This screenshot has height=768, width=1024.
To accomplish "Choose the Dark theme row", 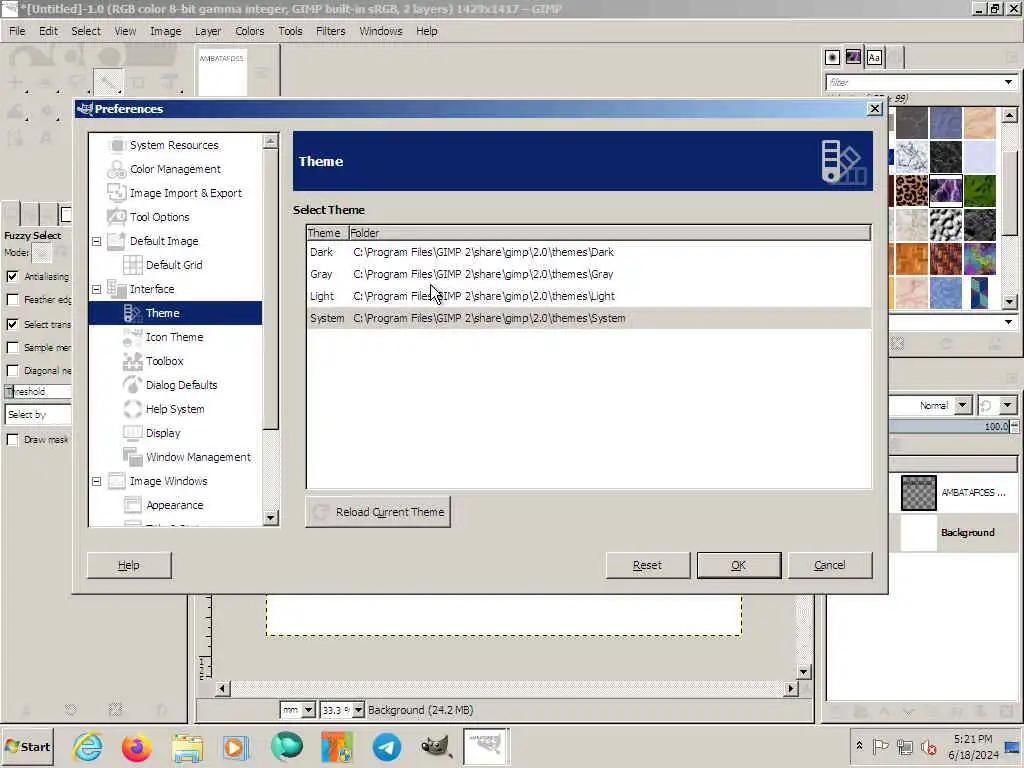I will 588,252.
